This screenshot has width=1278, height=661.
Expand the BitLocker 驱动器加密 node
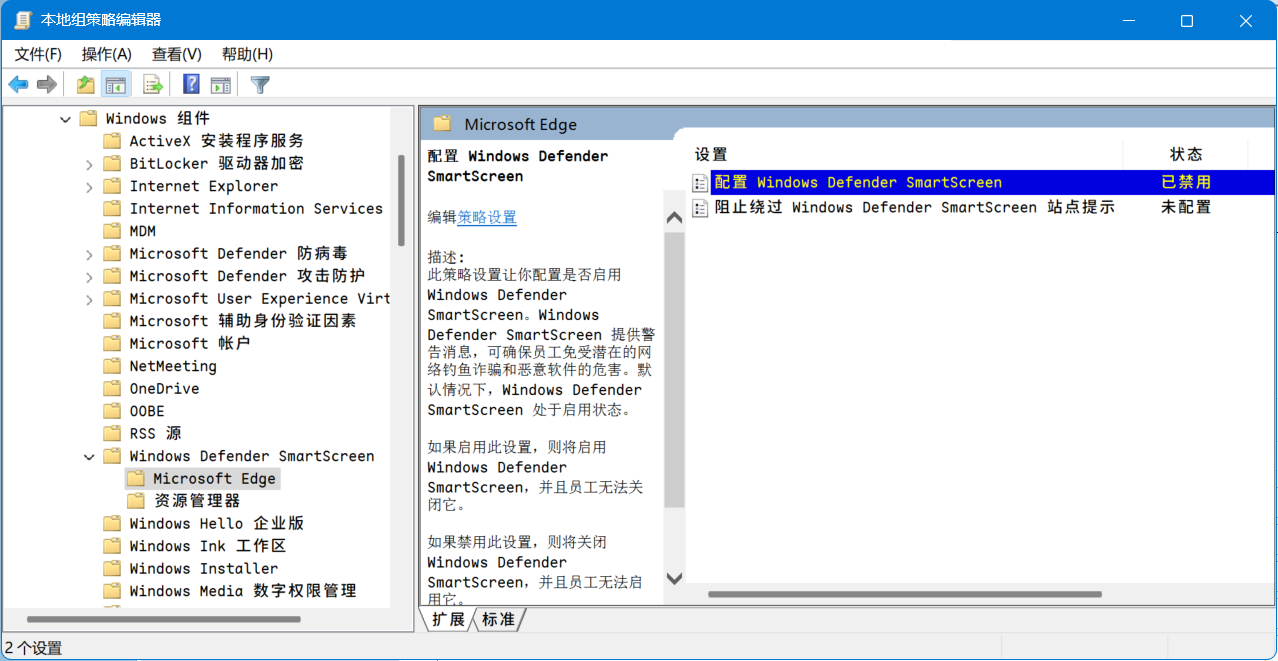[x=89, y=164]
